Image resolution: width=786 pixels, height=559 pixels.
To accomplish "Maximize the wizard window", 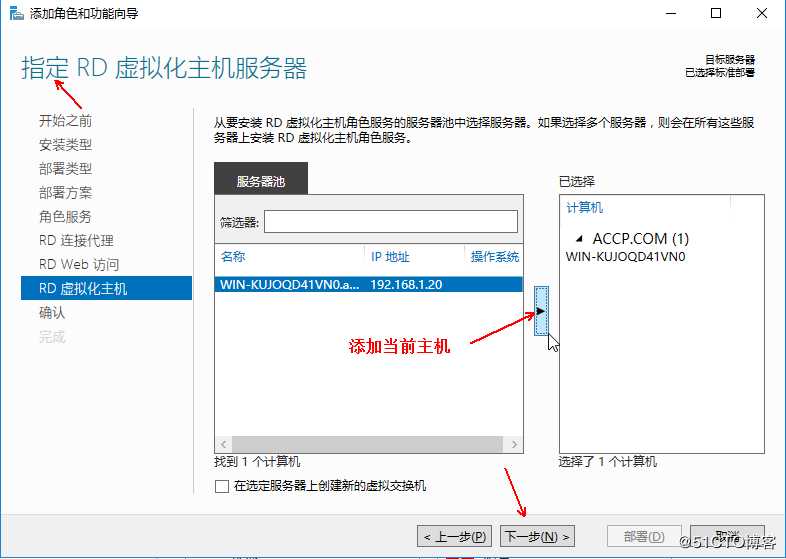I will click(716, 13).
